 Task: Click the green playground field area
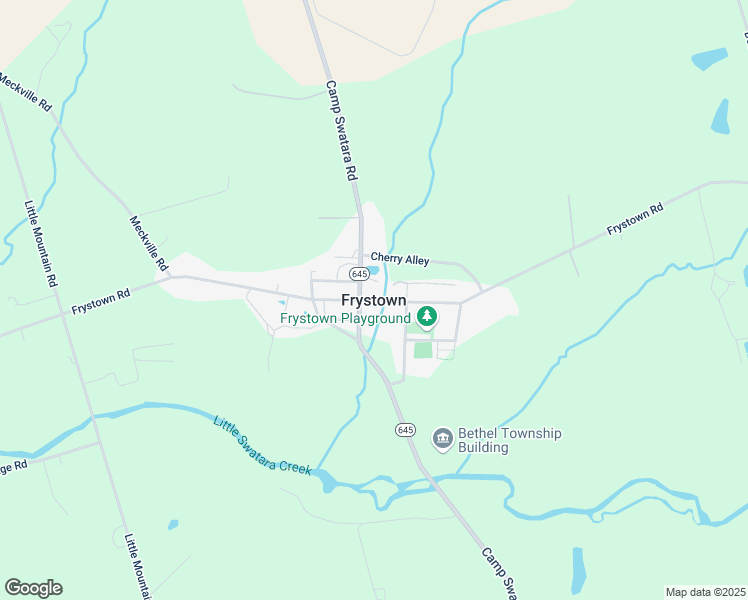(x=423, y=350)
